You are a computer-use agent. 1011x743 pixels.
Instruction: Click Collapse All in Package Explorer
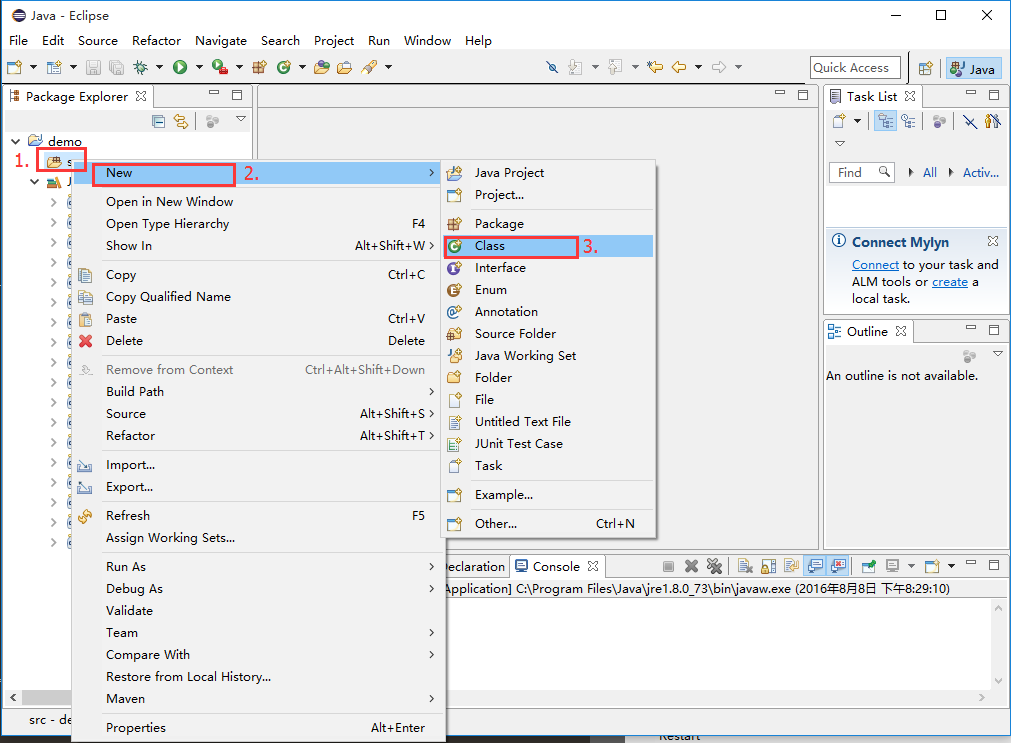pos(159,121)
